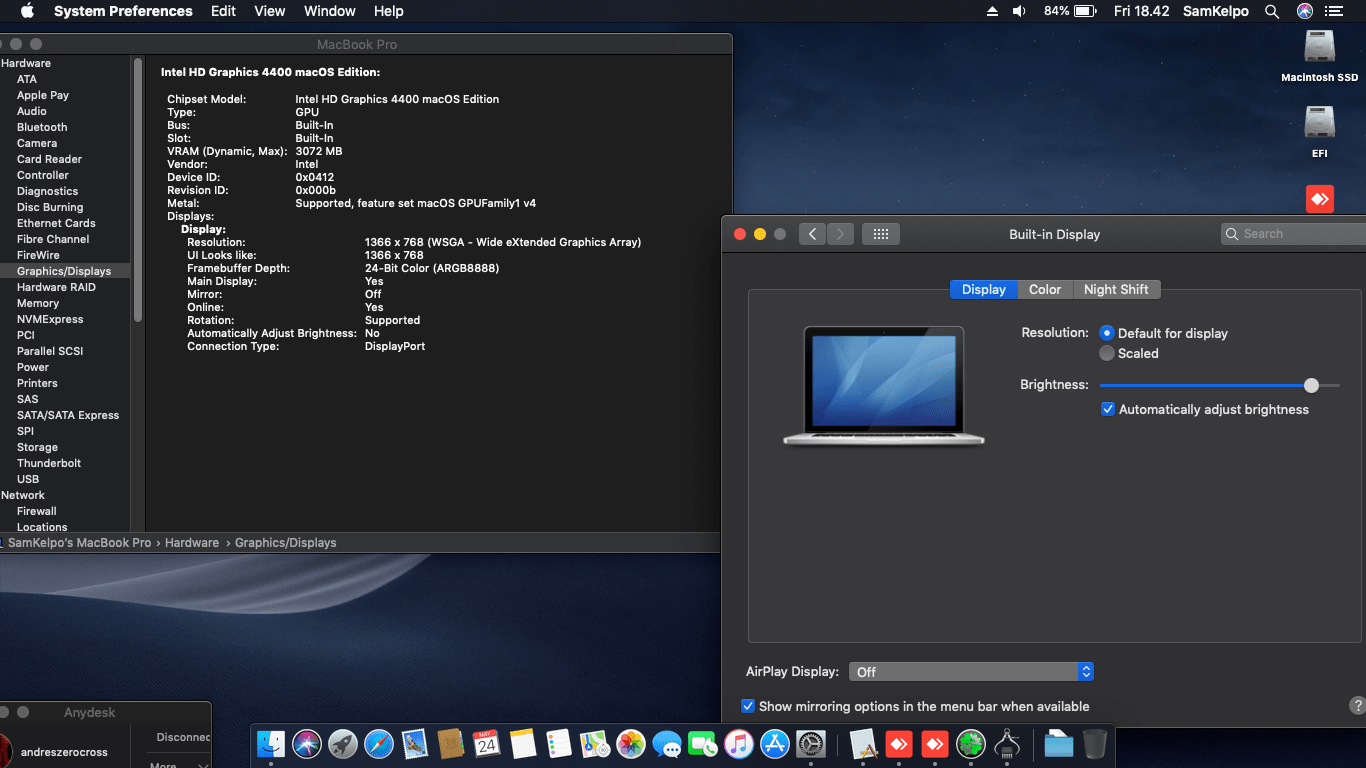The image size is (1366, 768).
Task: Open iTunes music icon in Dock
Action: click(739, 743)
